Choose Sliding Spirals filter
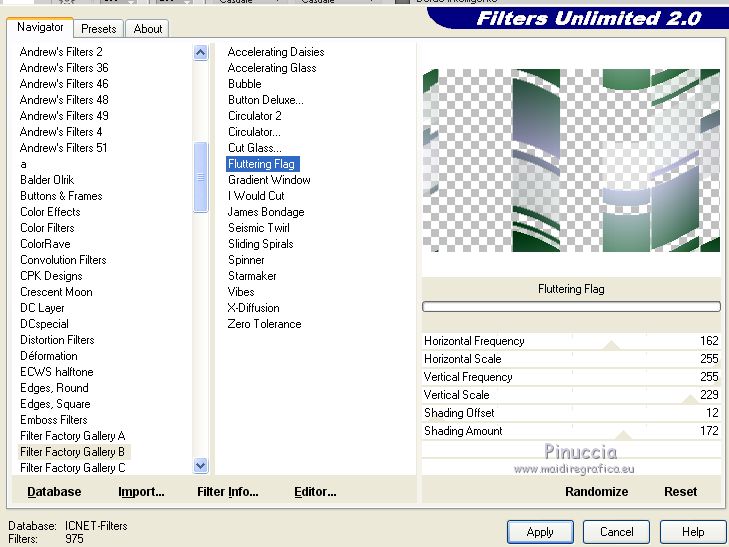Image resolution: width=729 pixels, height=547 pixels. click(260, 244)
